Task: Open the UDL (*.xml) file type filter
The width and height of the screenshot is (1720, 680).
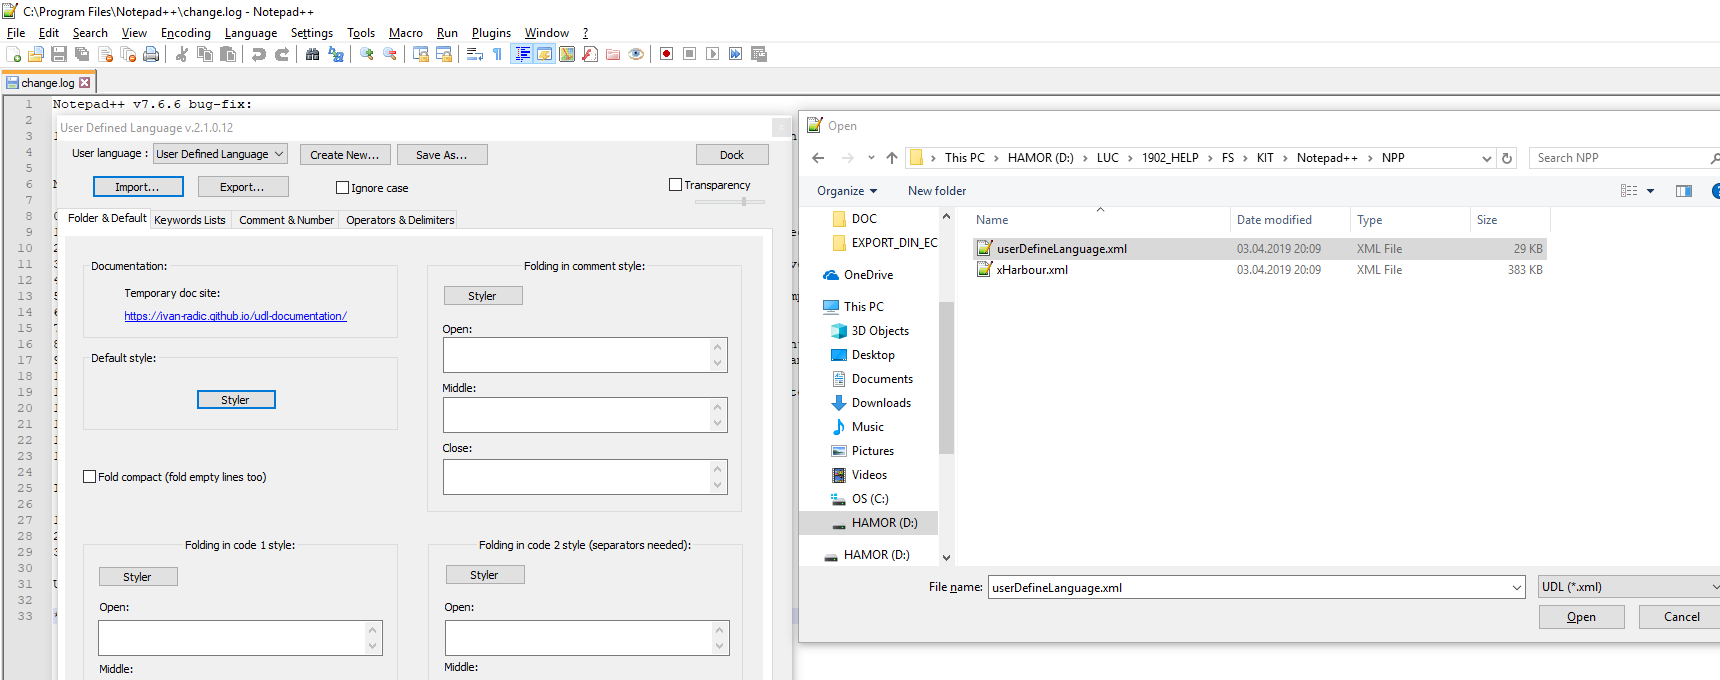Action: click(x=1630, y=587)
